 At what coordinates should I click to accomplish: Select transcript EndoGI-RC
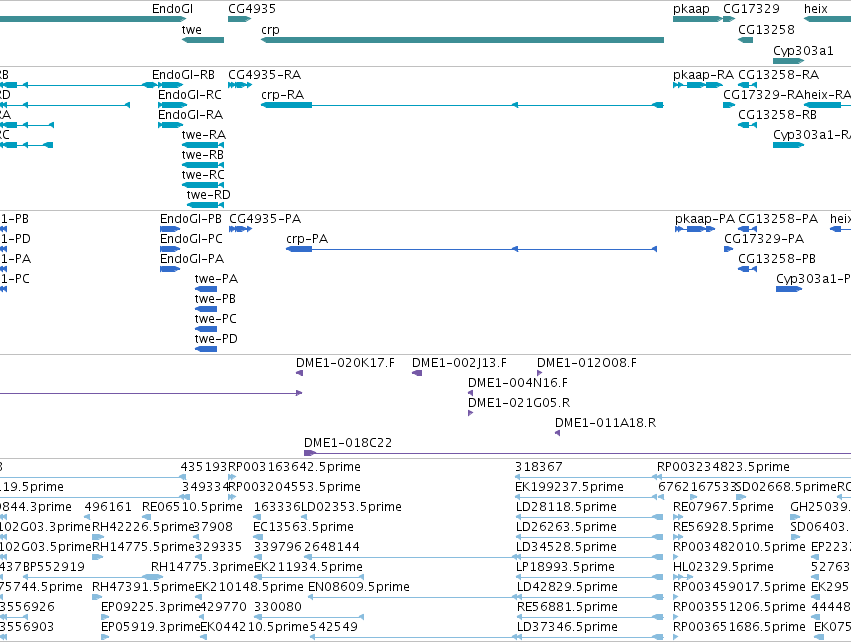point(172,105)
